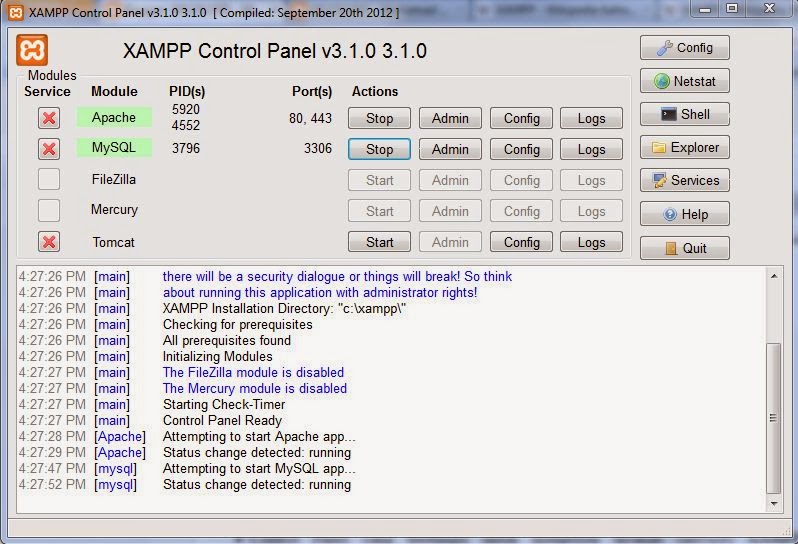View MySQL Logs
The width and height of the screenshot is (798, 544).
point(591,149)
